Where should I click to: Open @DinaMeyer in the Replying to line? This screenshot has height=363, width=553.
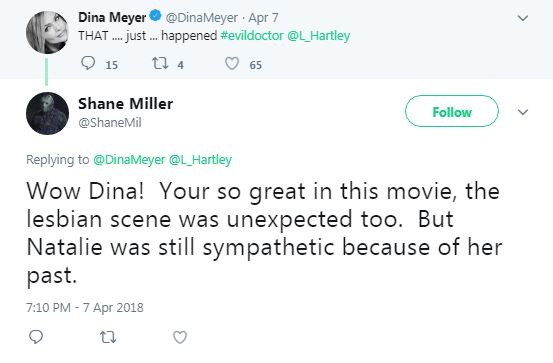tap(129, 160)
